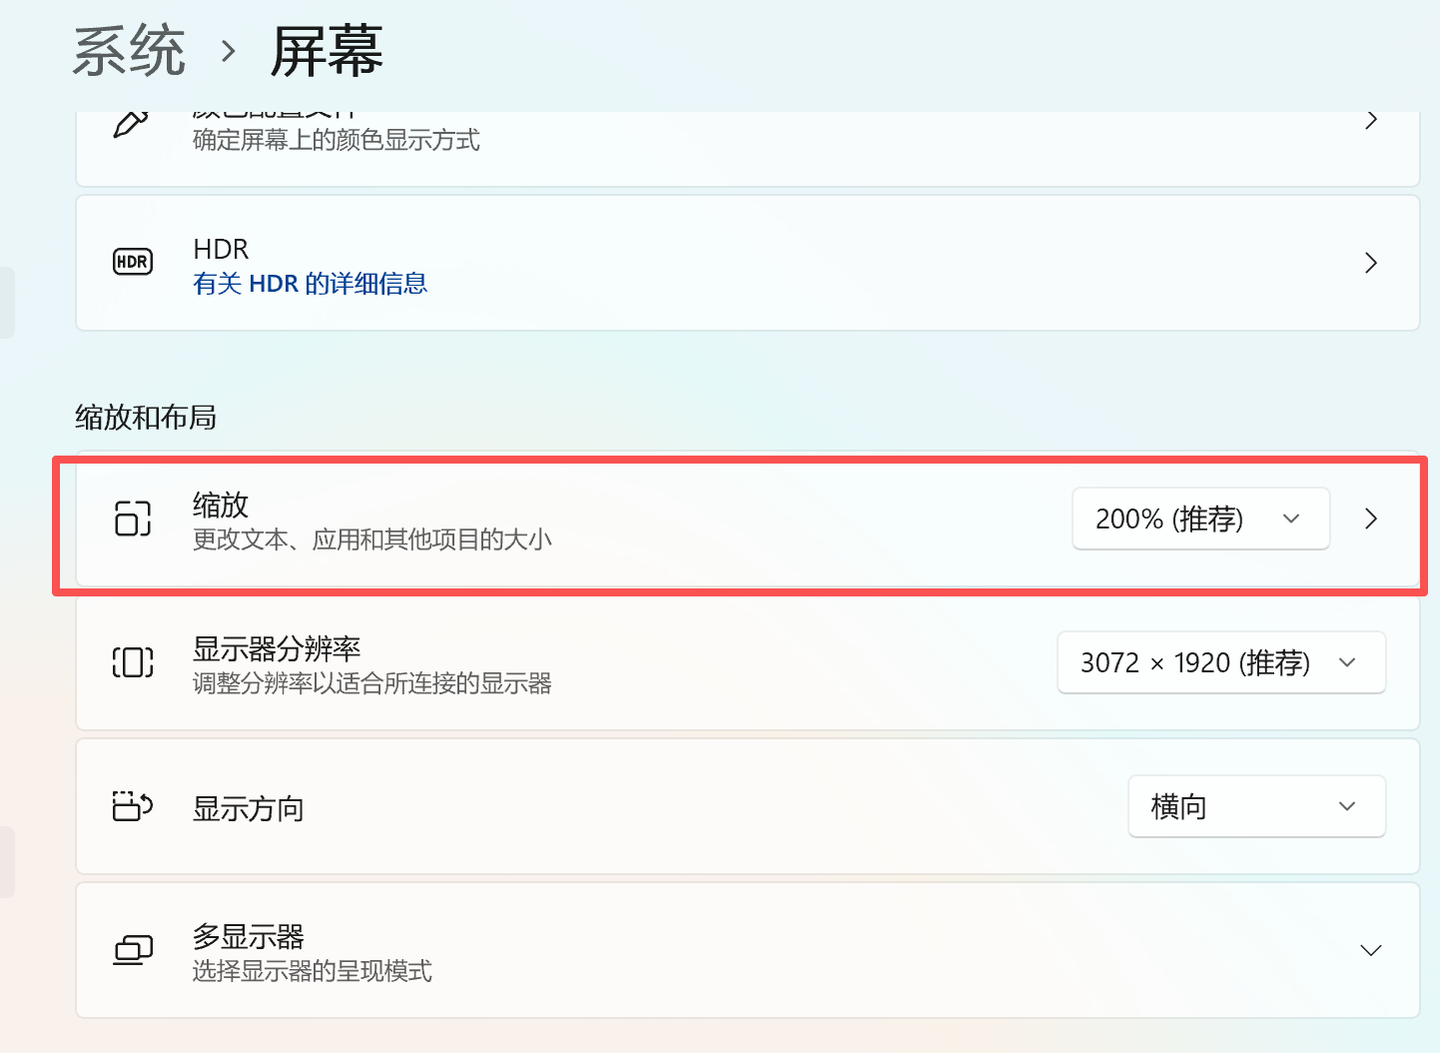
Task: Click the multiple displays (多显示器) icon
Action: point(133,950)
